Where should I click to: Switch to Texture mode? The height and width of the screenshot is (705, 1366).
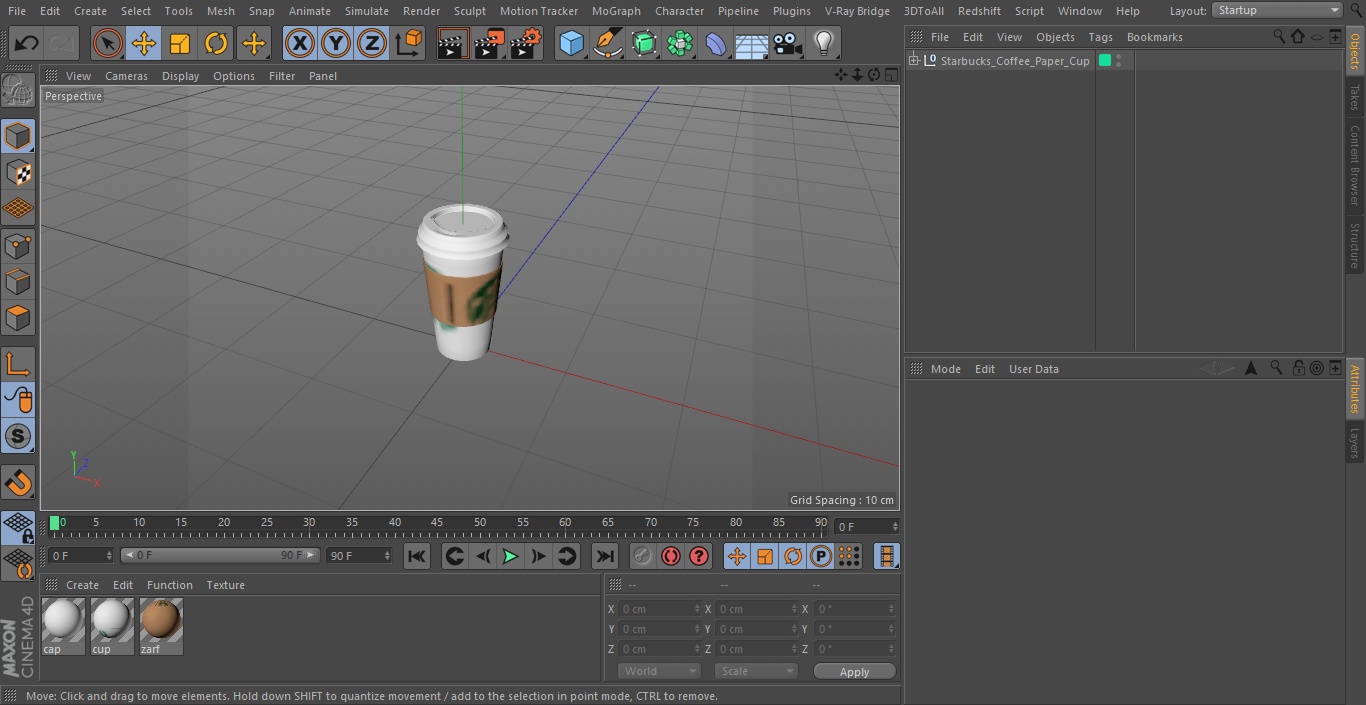[x=18, y=172]
